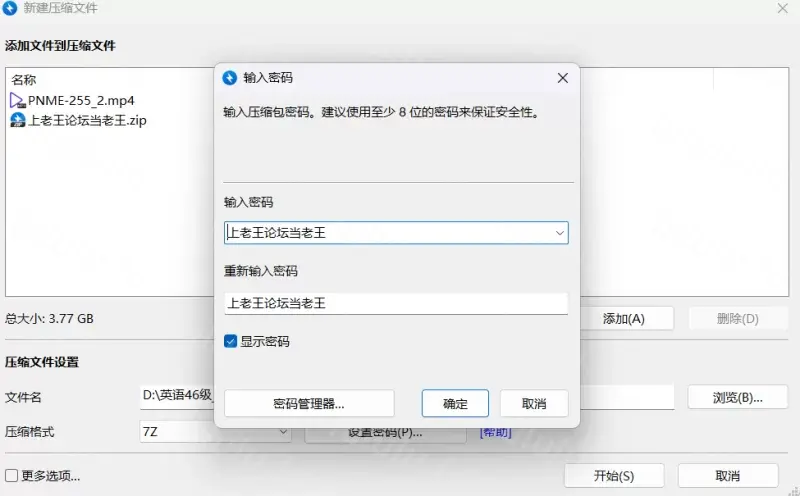Click the app logo in main window title bar
The width and height of the screenshot is (800, 496).
point(10,8)
